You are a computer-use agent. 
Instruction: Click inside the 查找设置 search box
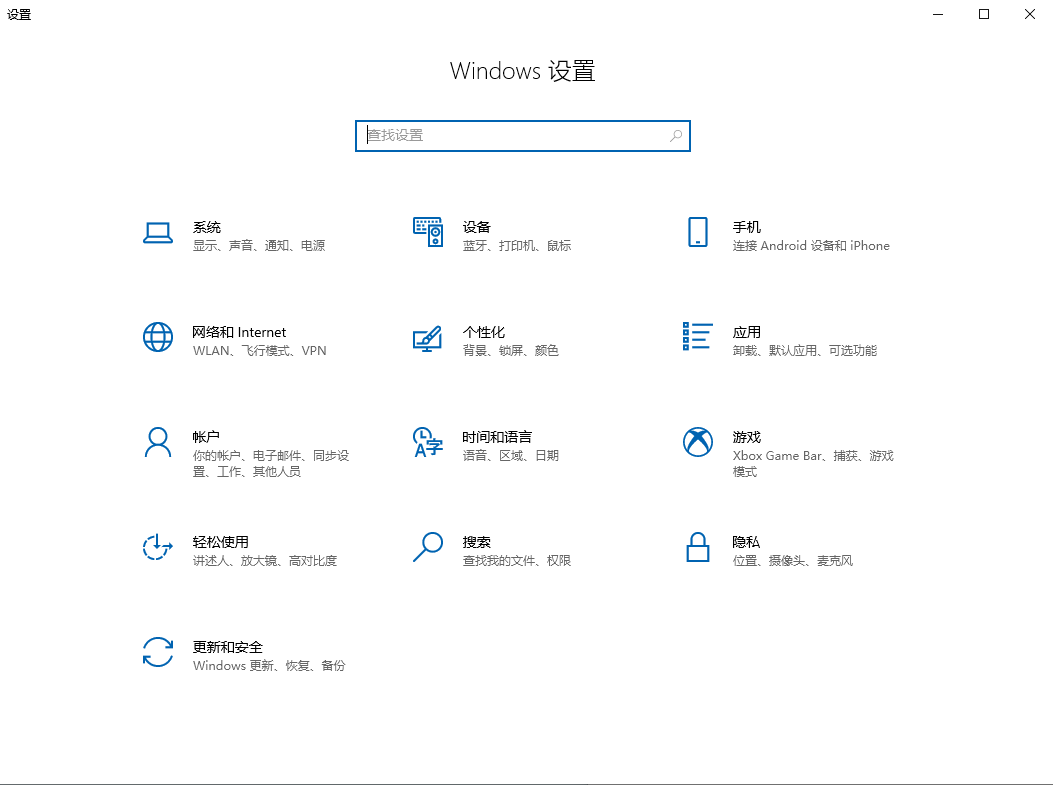coord(510,136)
